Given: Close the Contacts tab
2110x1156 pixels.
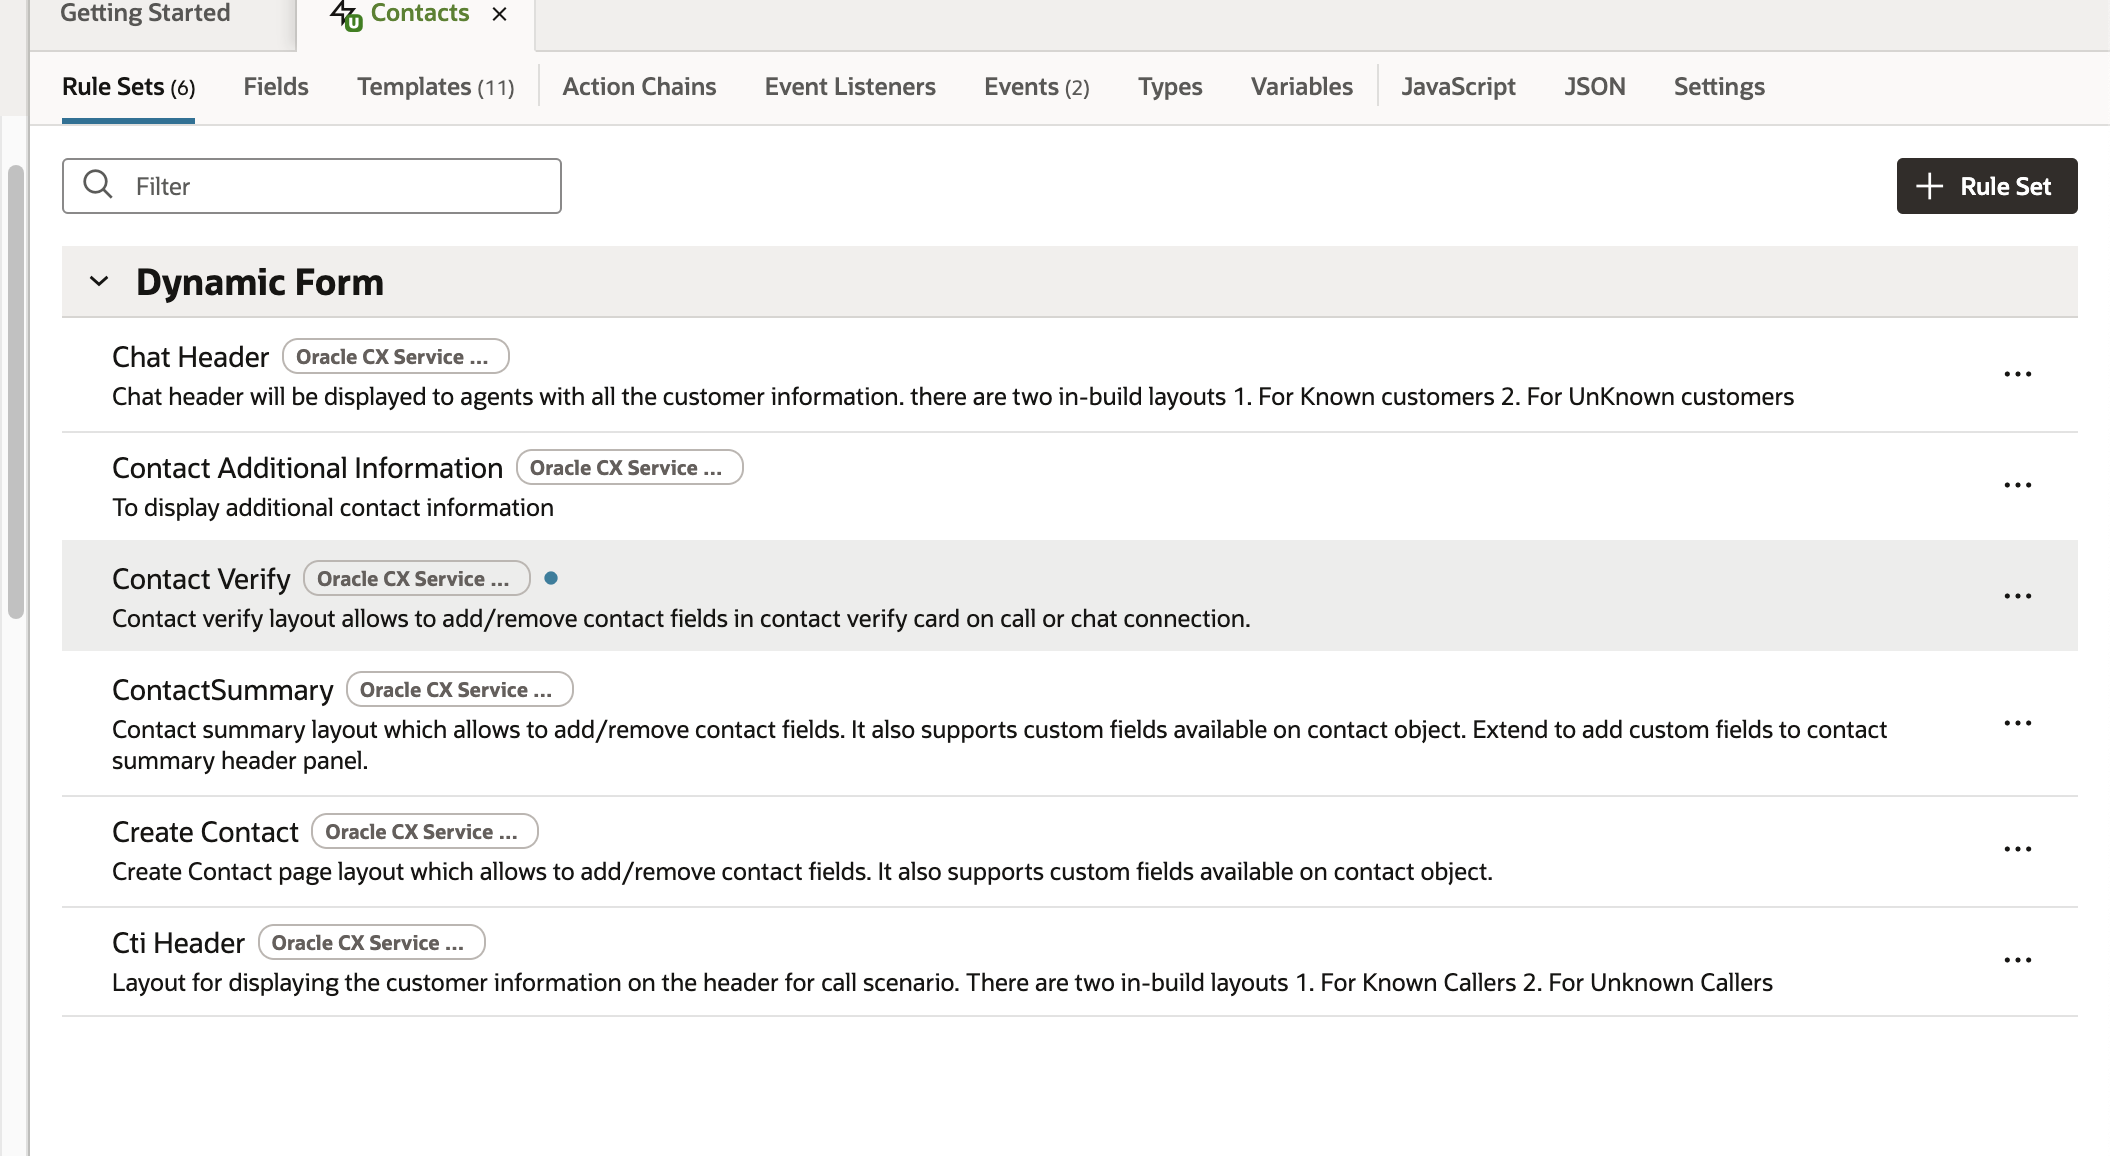Looking at the screenshot, I should pyautogui.click(x=500, y=14).
